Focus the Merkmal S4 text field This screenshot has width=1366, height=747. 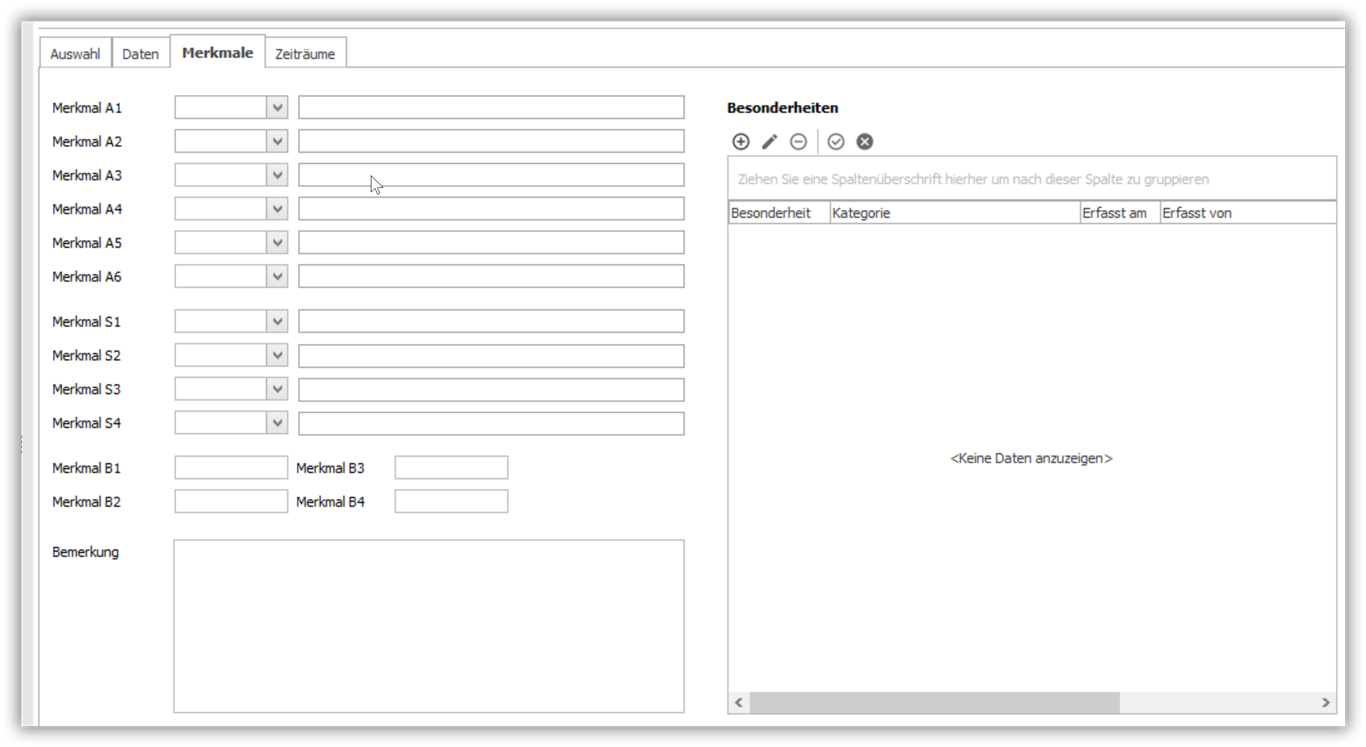click(491, 423)
